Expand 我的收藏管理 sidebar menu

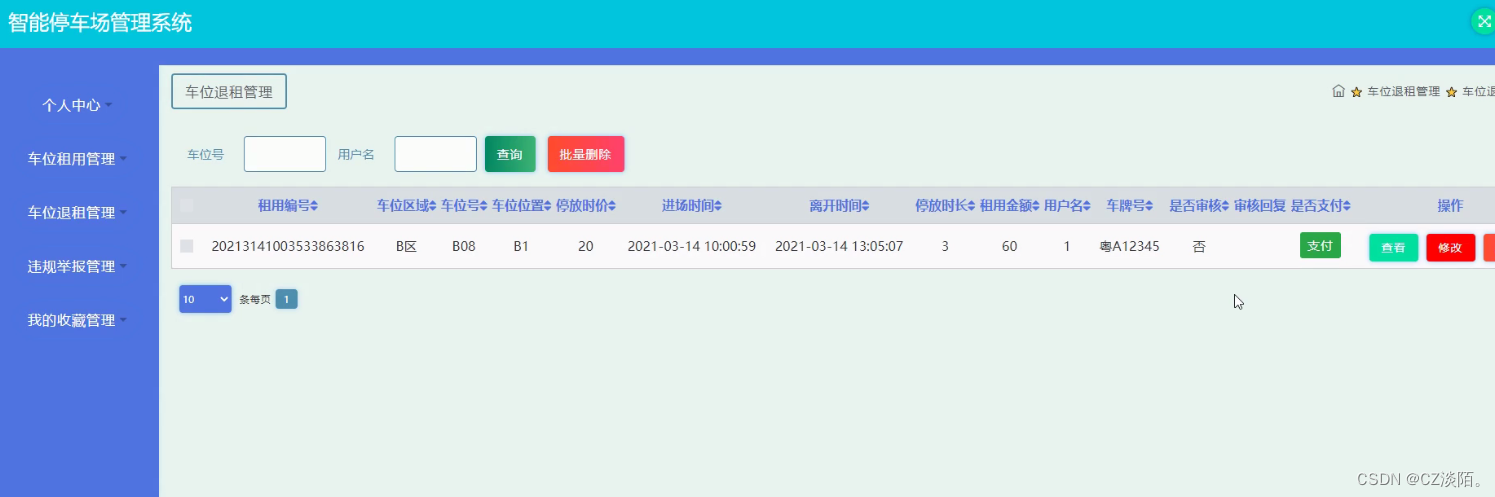[77, 320]
